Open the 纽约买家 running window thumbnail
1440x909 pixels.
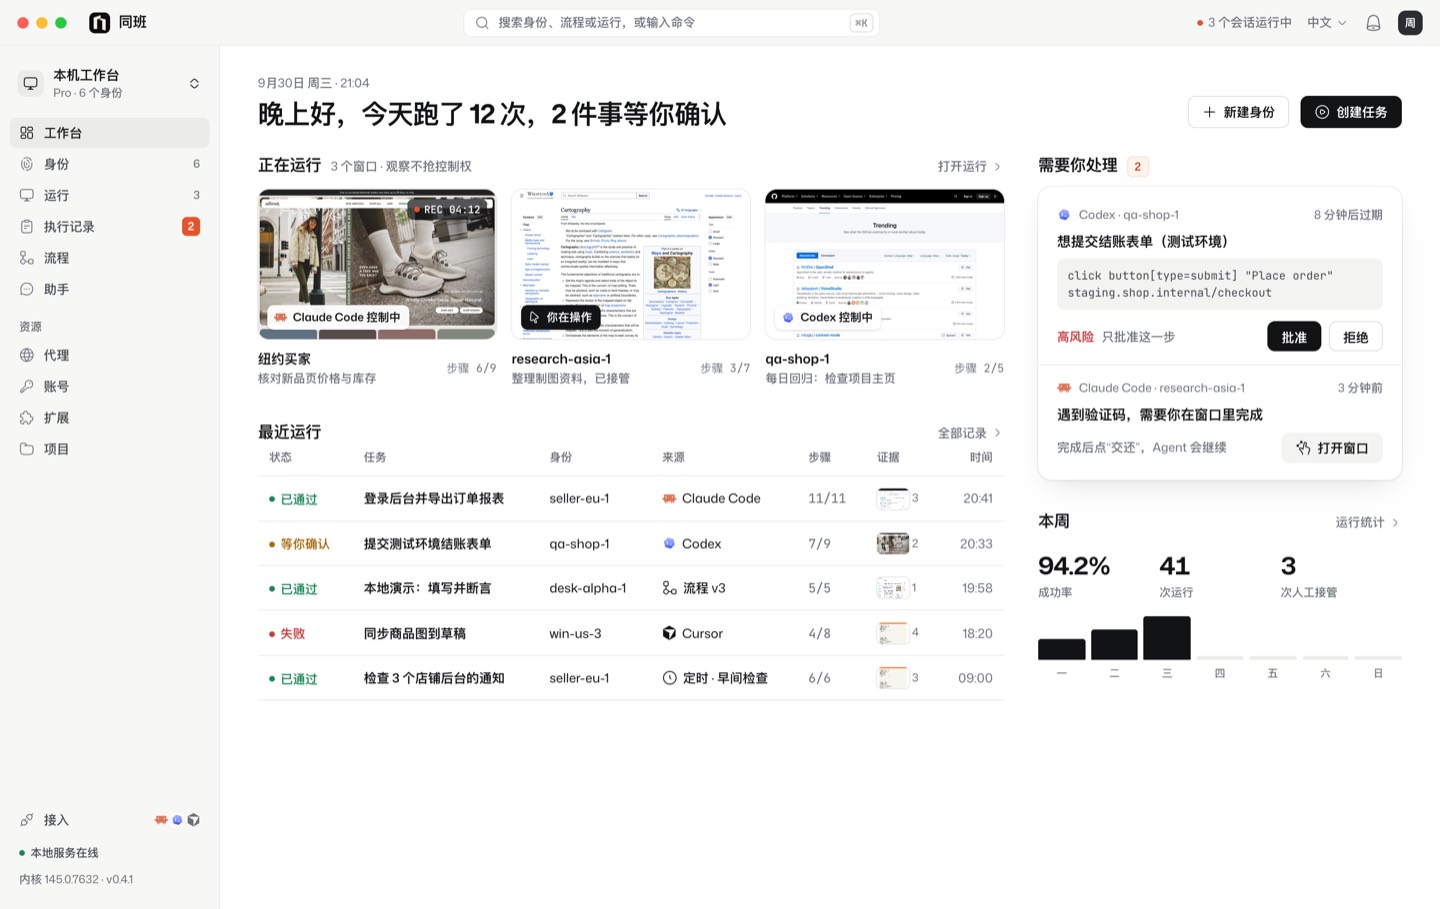[x=377, y=264]
